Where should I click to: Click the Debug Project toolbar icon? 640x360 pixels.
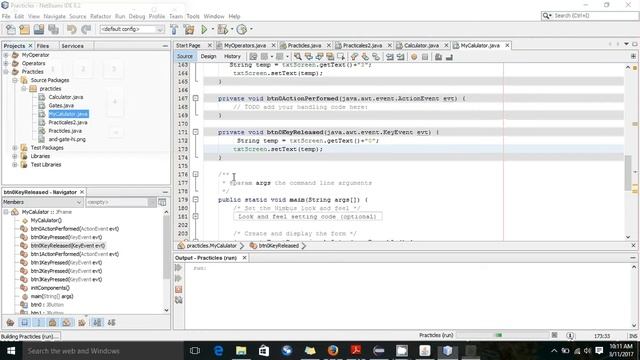pyautogui.click(x=222, y=29)
